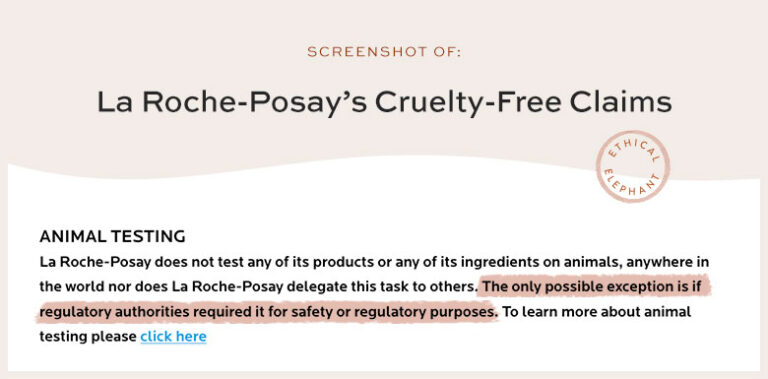768x379 pixels.
Task: Open the "click here" animal testing link
Action: click(x=173, y=337)
